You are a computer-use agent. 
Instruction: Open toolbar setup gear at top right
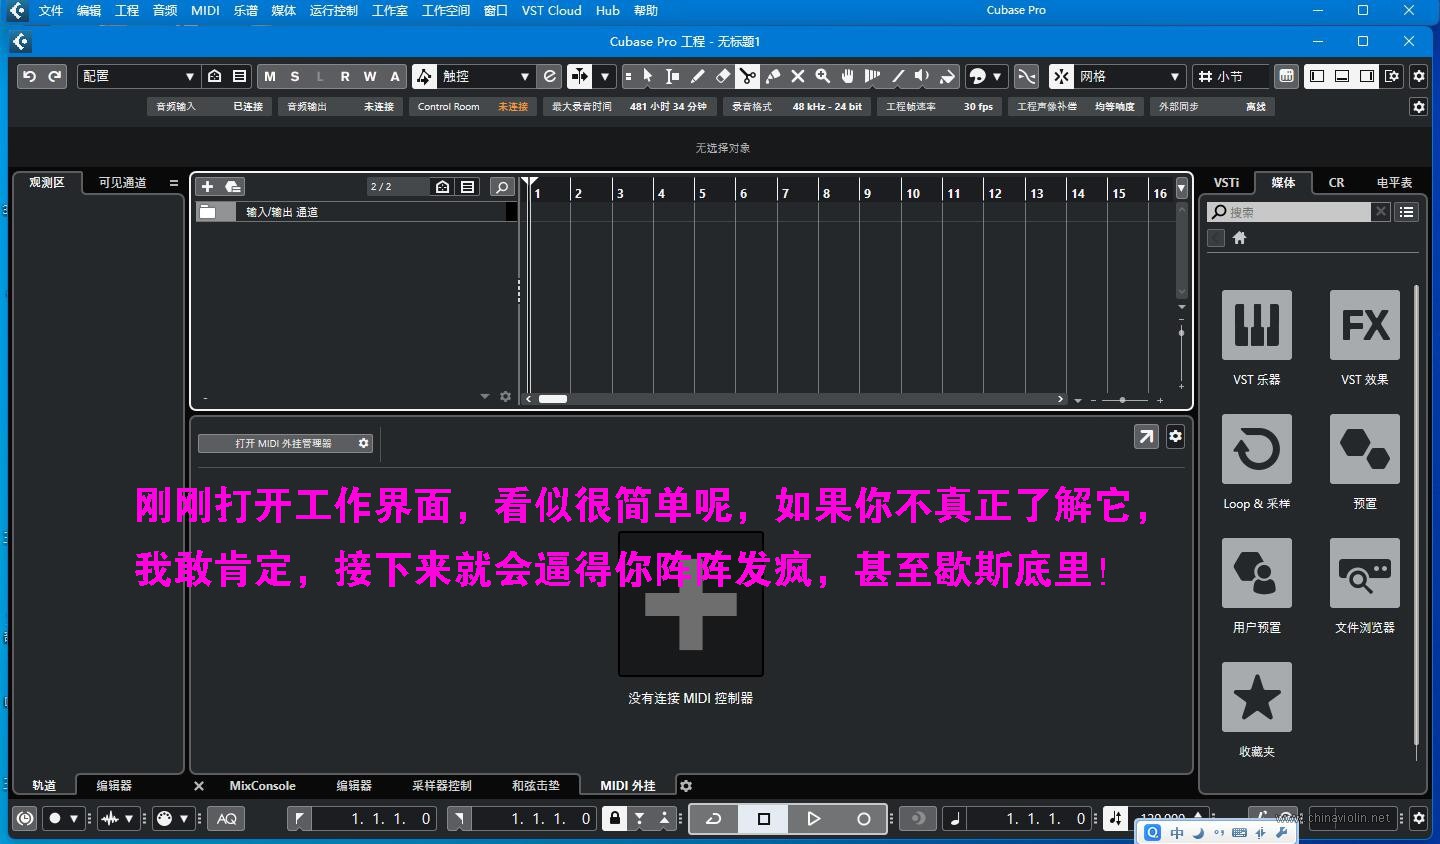tap(1418, 76)
